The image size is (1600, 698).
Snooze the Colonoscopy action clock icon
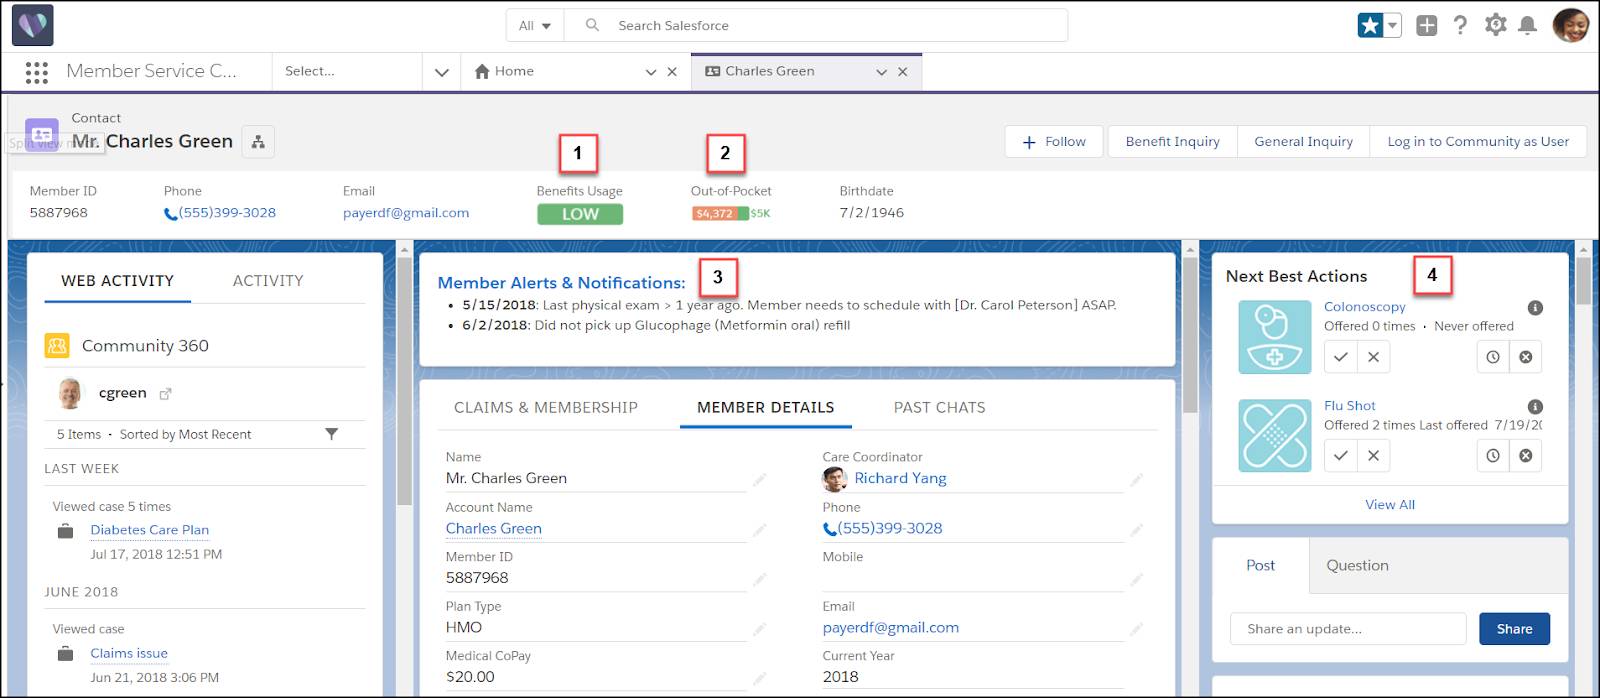tap(1493, 357)
